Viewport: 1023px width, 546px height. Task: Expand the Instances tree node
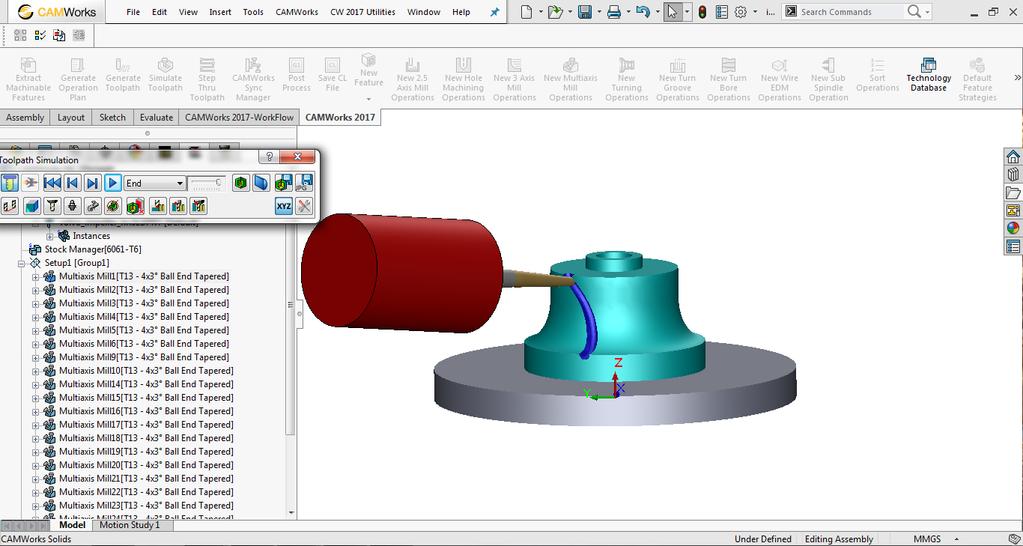50,236
